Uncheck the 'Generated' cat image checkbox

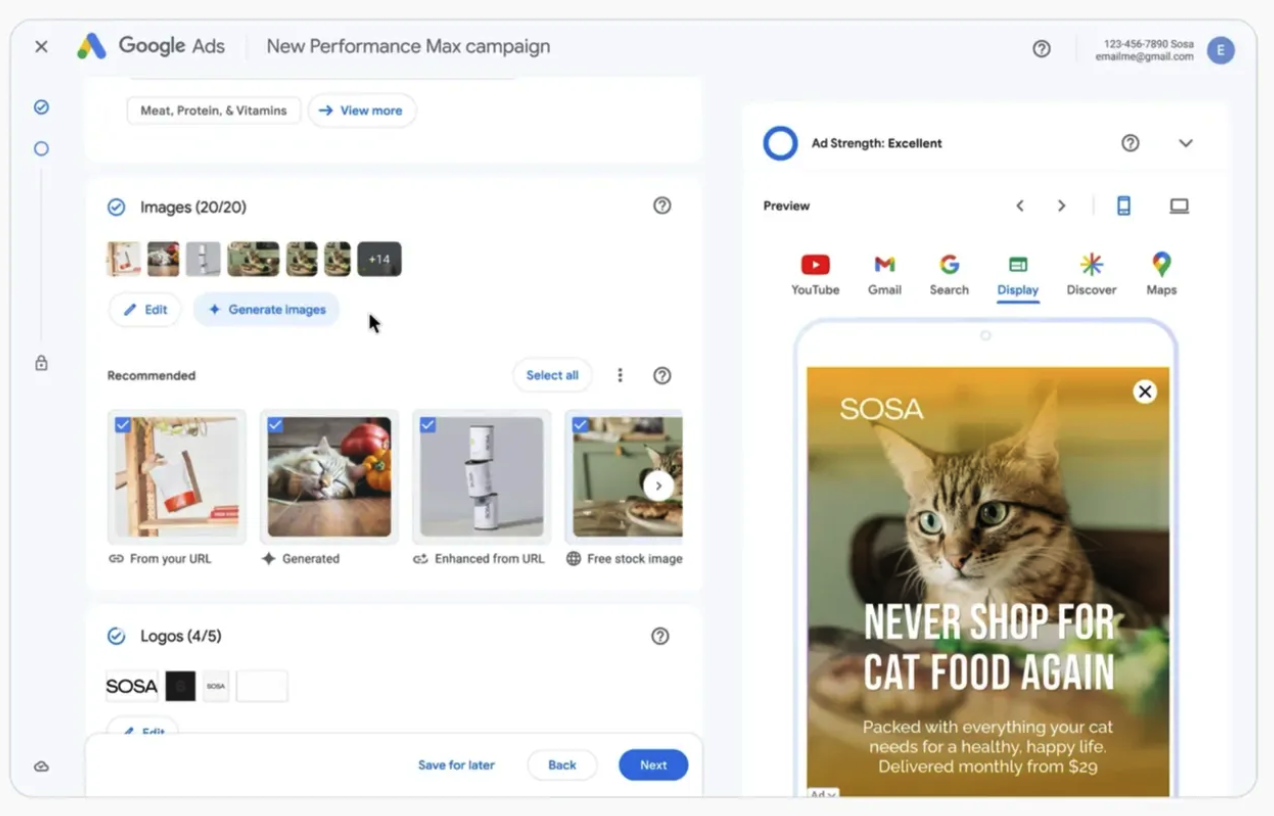275,425
